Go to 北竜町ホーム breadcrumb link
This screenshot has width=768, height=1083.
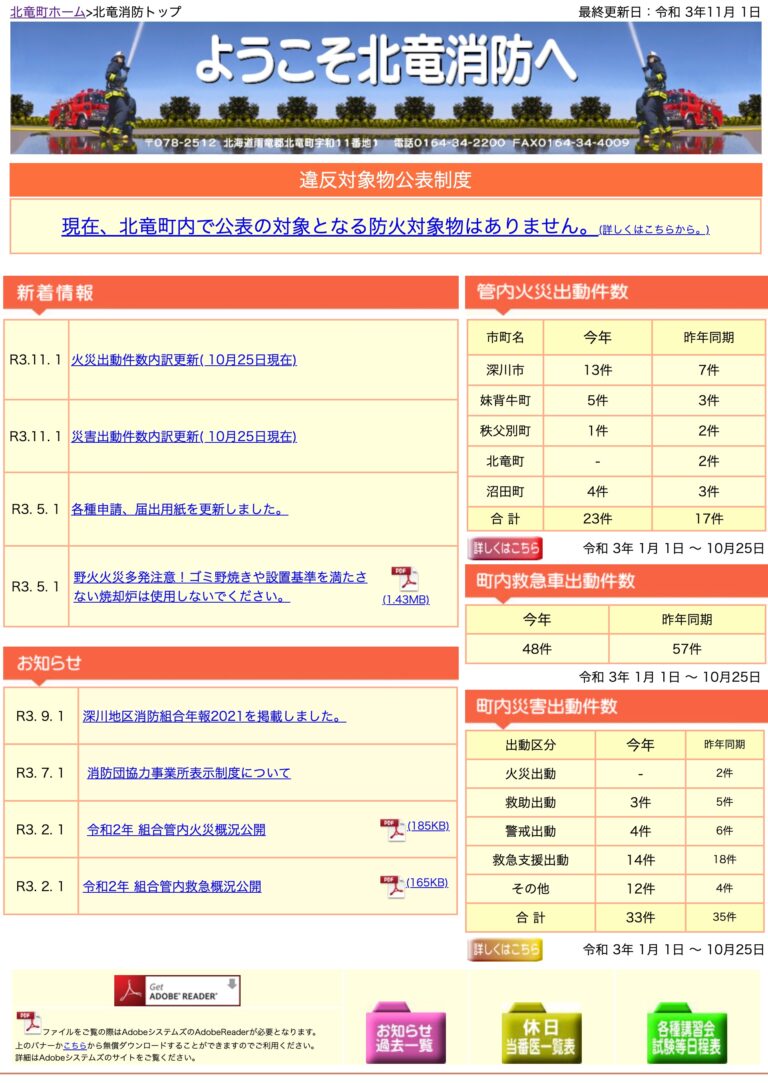coord(47,12)
